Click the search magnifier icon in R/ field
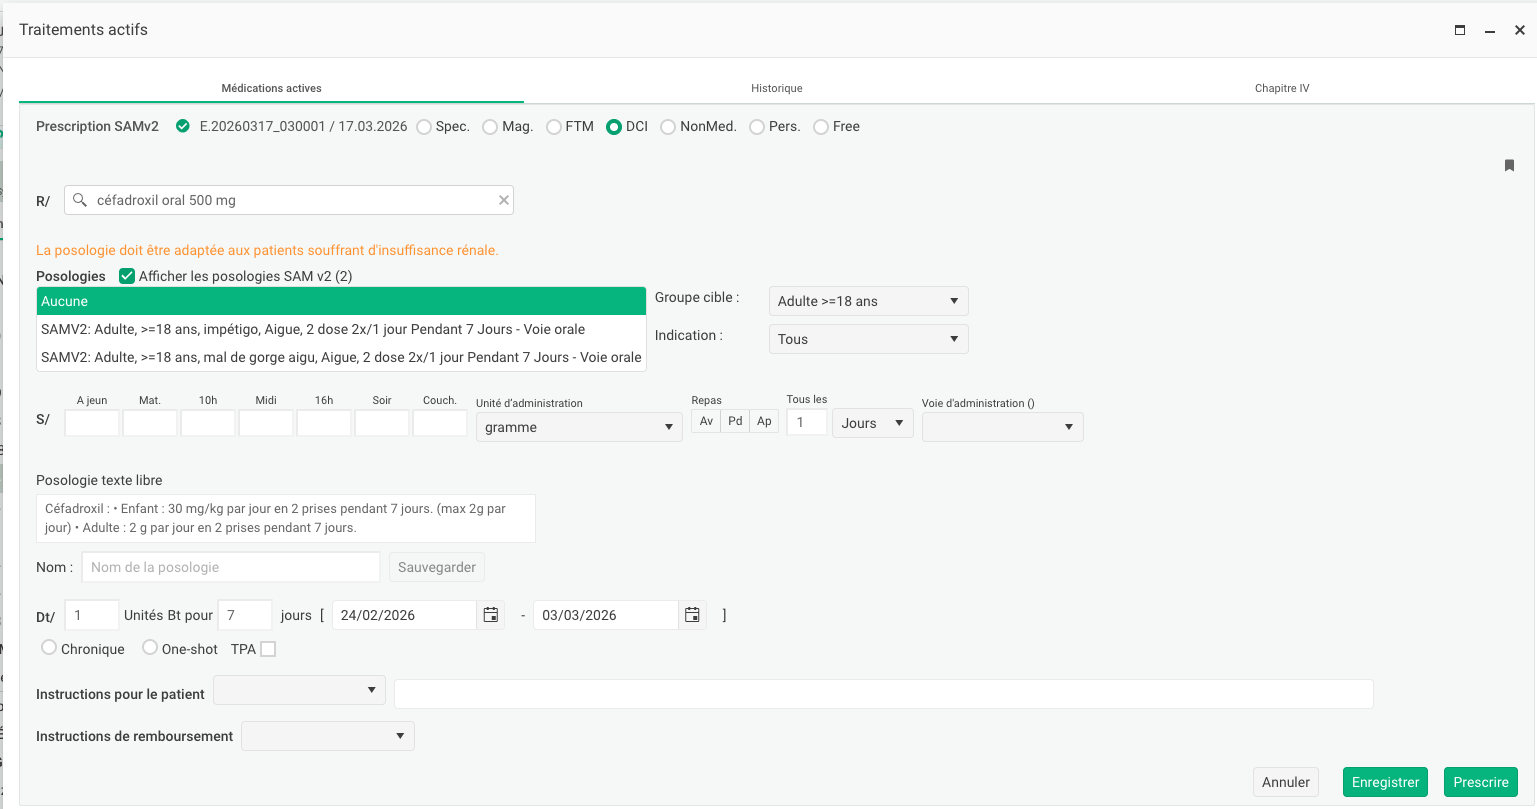The height and width of the screenshot is (809, 1537). [x=80, y=200]
